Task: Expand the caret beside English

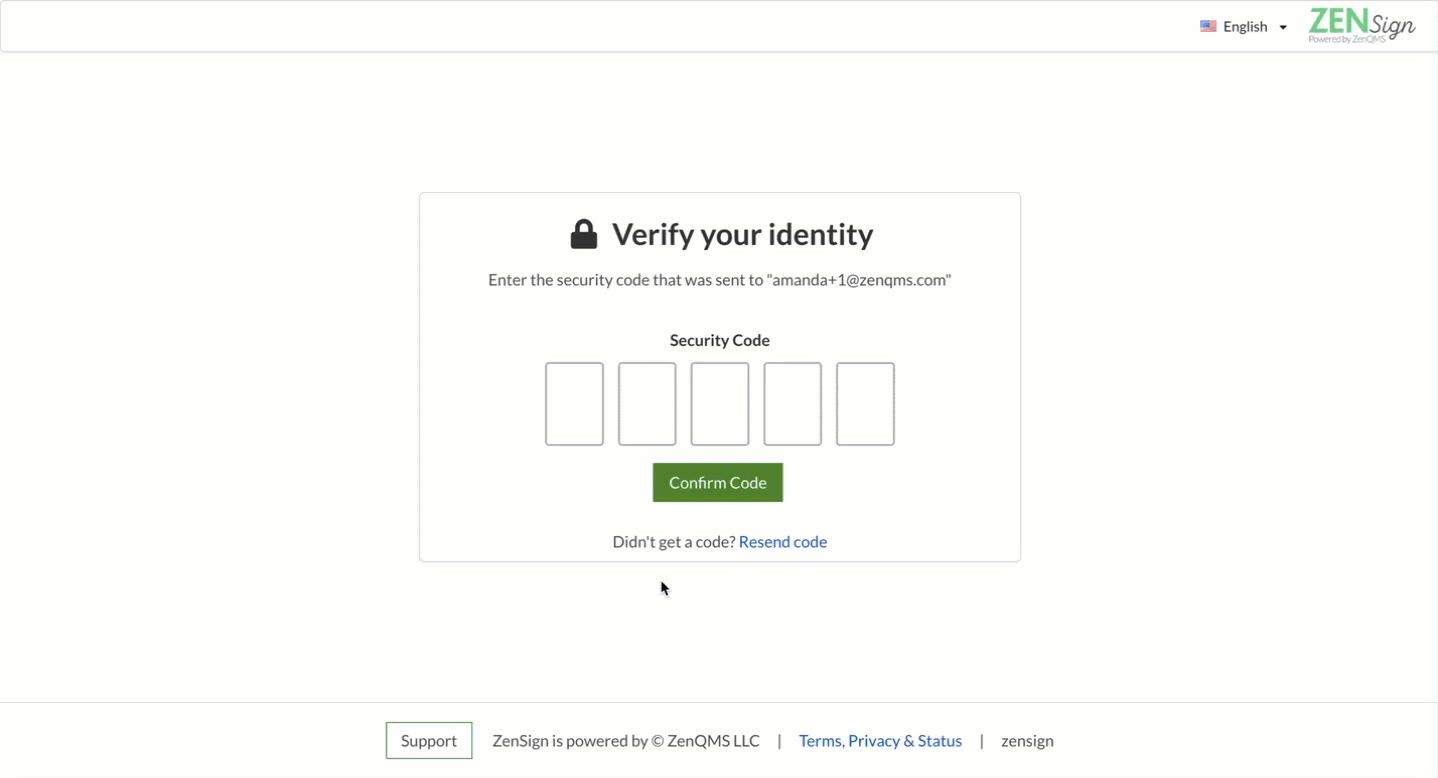Action: click(x=1283, y=27)
